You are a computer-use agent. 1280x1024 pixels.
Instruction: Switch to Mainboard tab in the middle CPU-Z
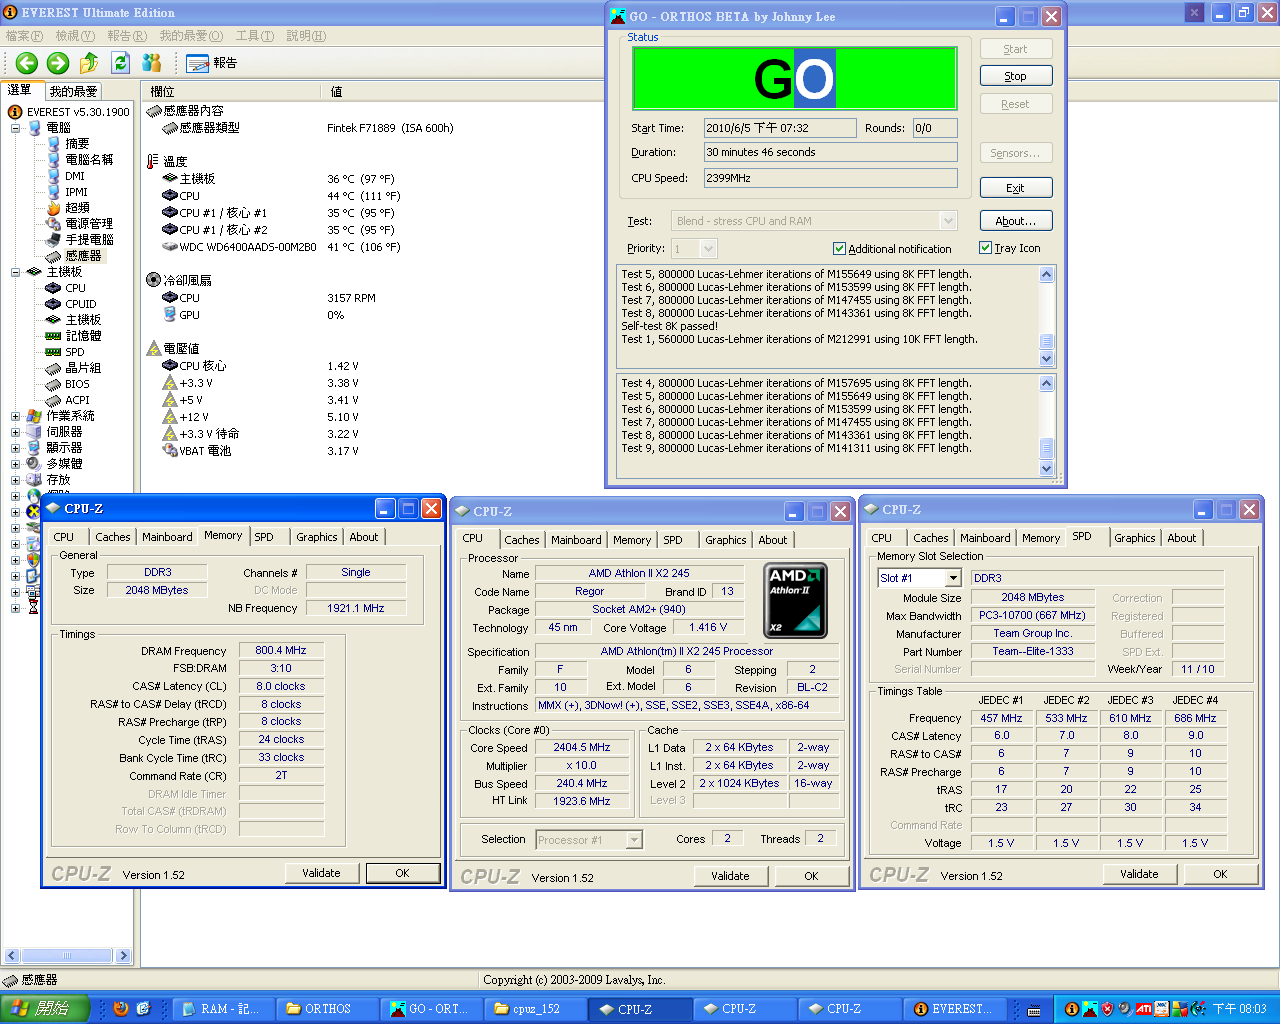click(x=576, y=540)
